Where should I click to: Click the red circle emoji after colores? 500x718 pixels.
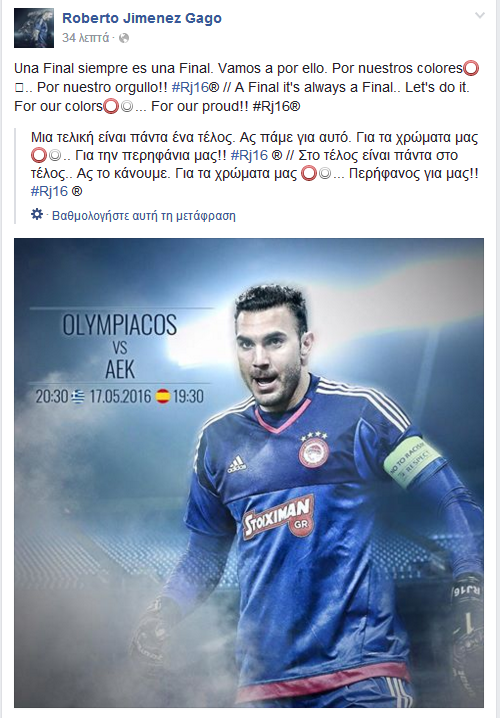(471, 69)
